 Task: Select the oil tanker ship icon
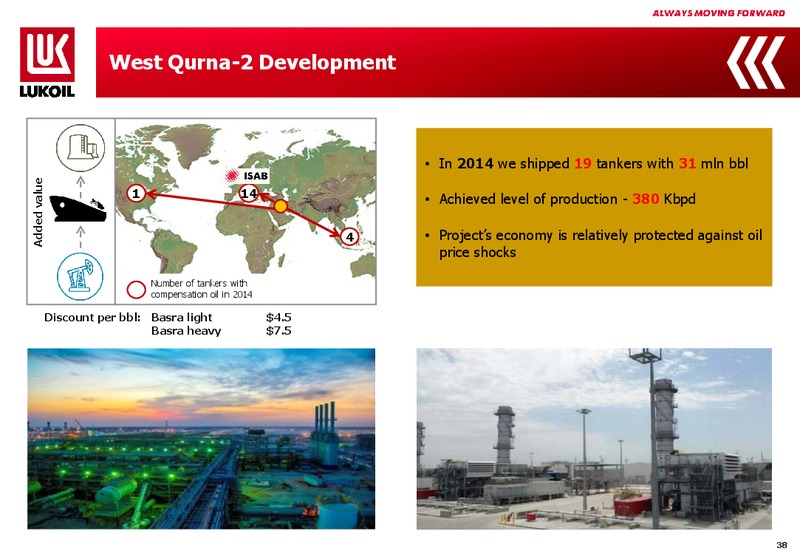tap(78, 209)
